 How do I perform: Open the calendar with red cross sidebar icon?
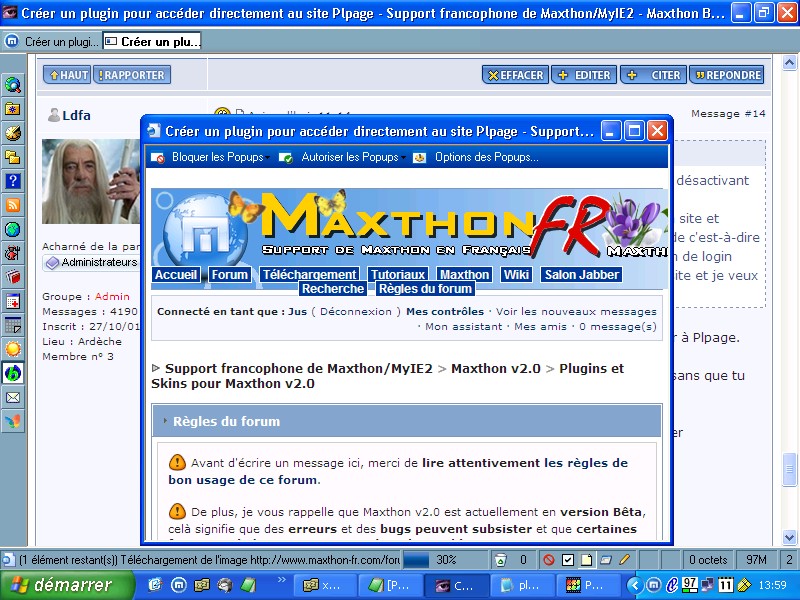pyautogui.click(x=13, y=301)
